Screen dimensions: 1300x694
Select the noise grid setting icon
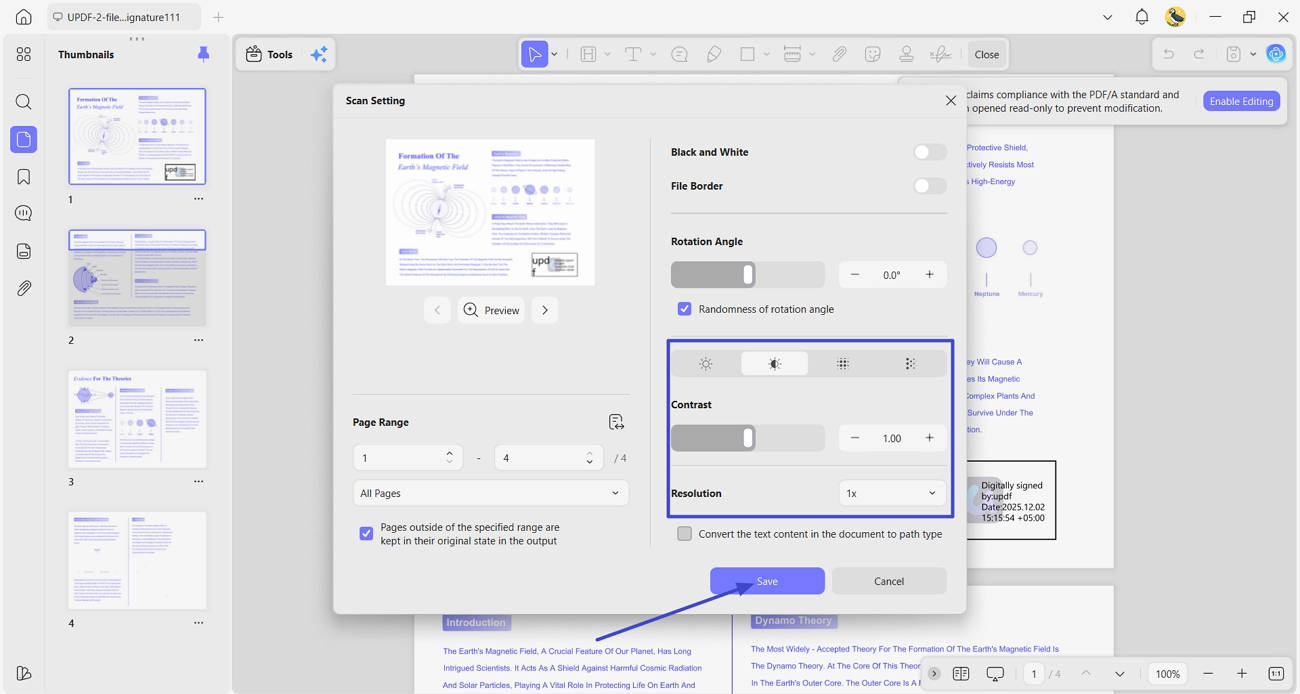tap(843, 364)
